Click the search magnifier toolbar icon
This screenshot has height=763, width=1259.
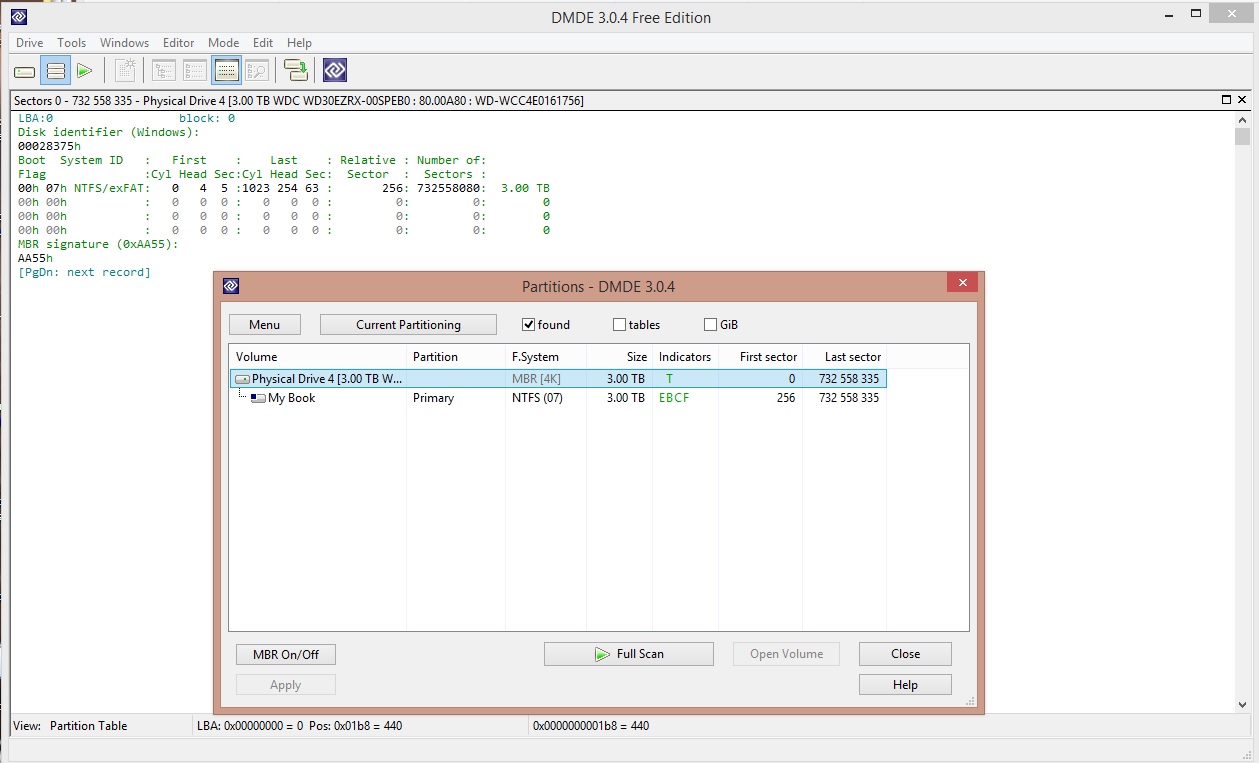click(x=257, y=71)
